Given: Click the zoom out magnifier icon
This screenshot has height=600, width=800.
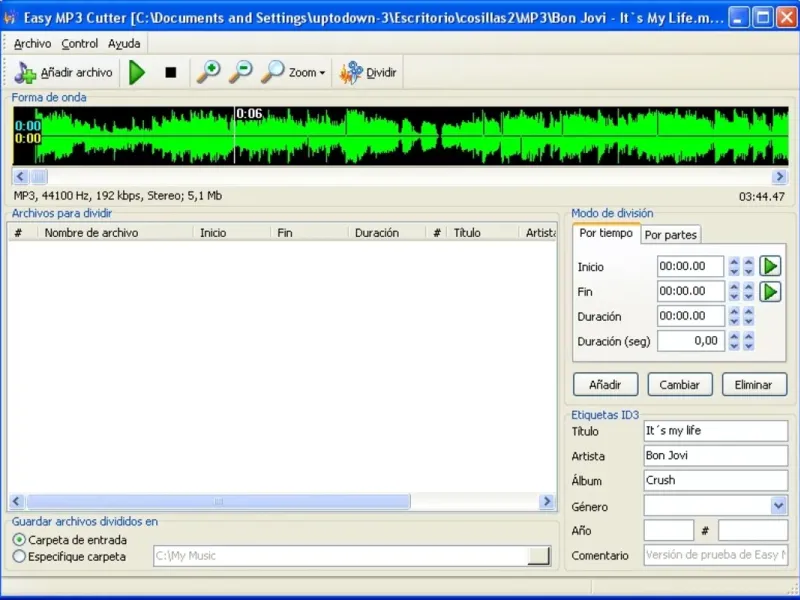Looking at the screenshot, I should 240,72.
